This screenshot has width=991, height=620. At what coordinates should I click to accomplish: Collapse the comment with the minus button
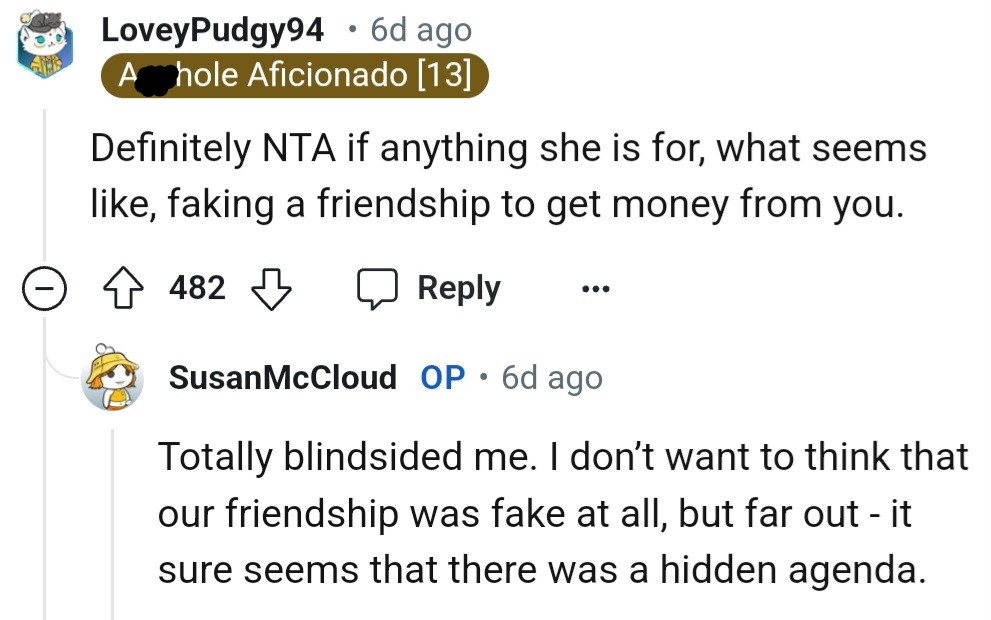(x=43, y=289)
